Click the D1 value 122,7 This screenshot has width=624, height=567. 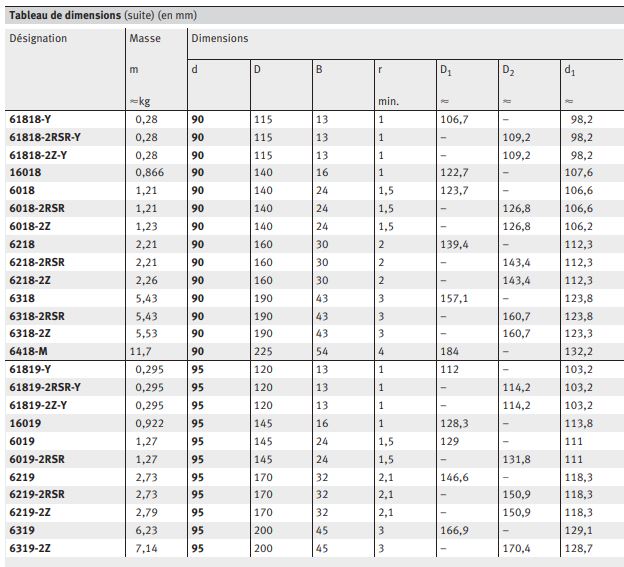tap(454, 173)
